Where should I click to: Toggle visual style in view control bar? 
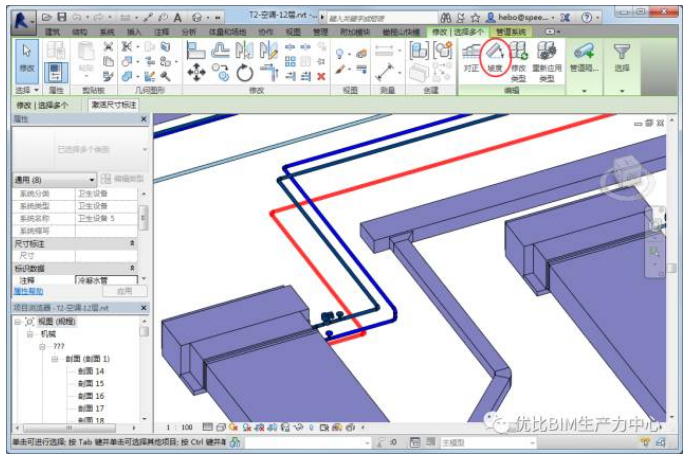point(221,427)
